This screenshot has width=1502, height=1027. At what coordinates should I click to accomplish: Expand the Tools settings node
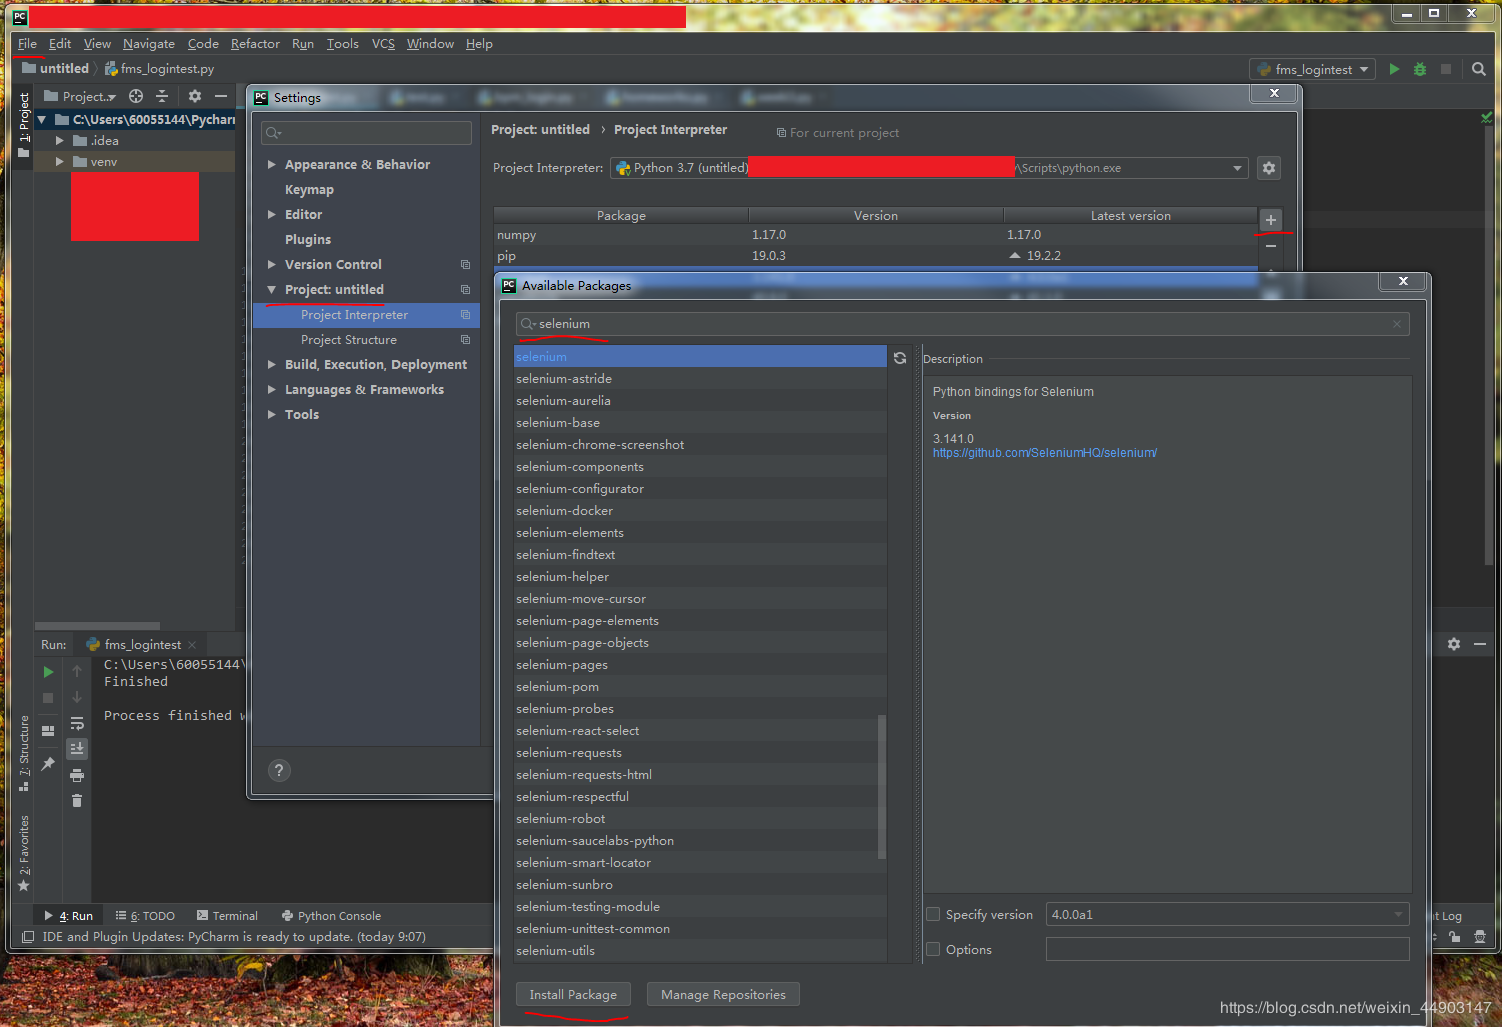coord(271,414)
